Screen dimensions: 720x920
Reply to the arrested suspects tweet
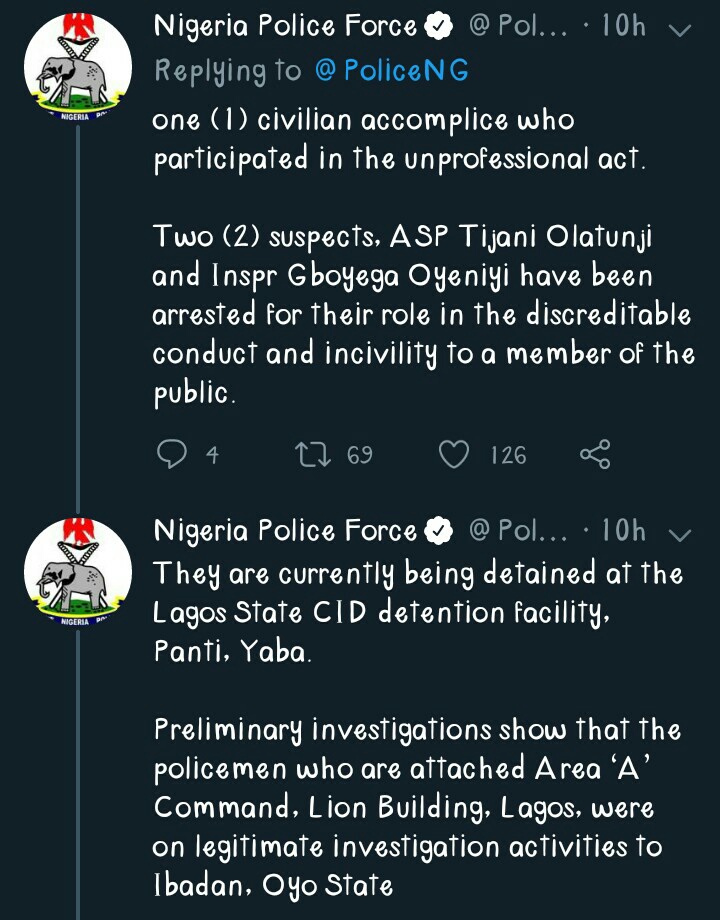173,456
